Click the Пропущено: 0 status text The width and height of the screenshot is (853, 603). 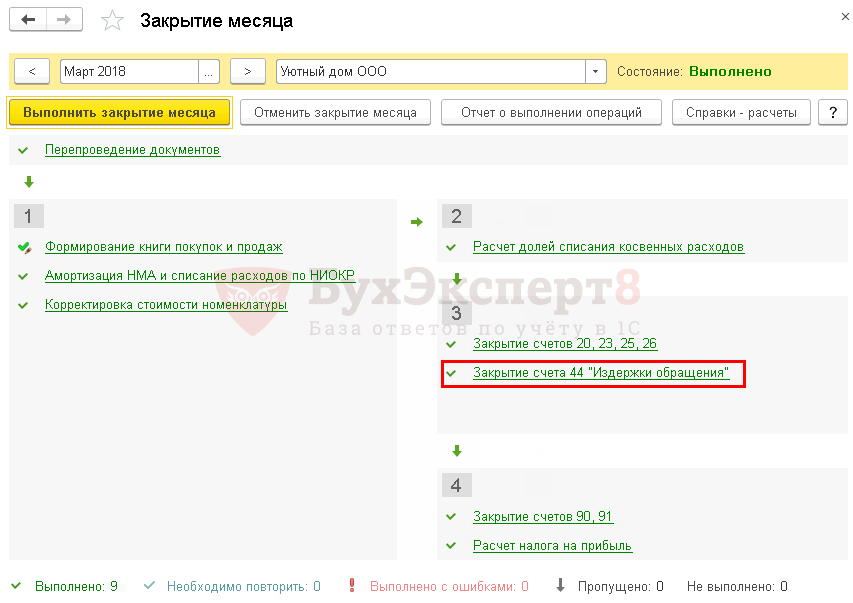pos(621,586)
